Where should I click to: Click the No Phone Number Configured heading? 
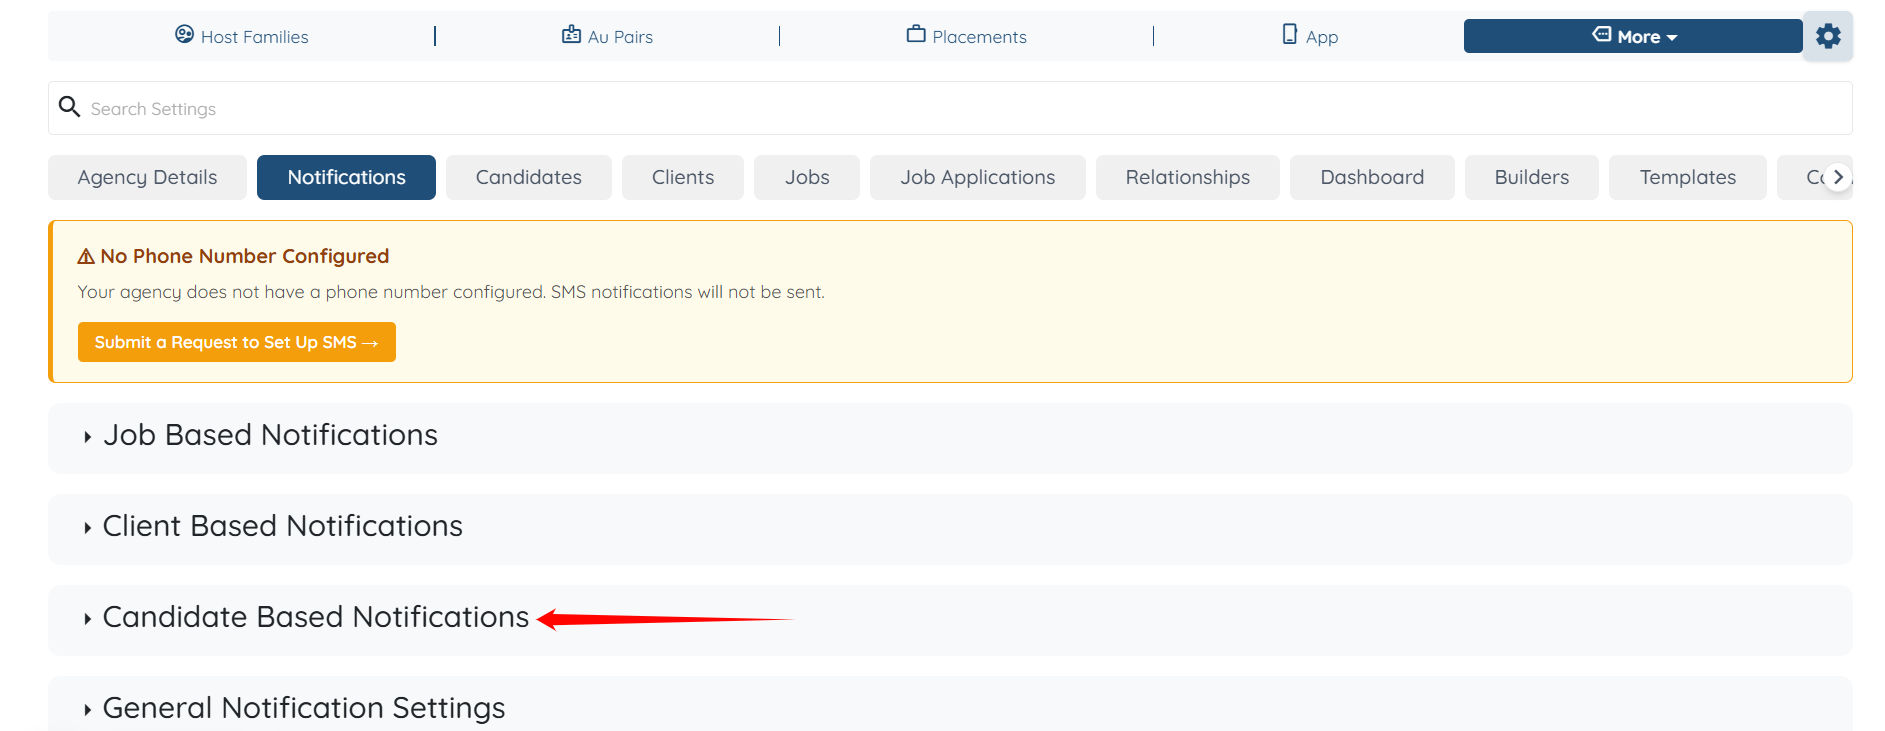[x=244, y=256]
